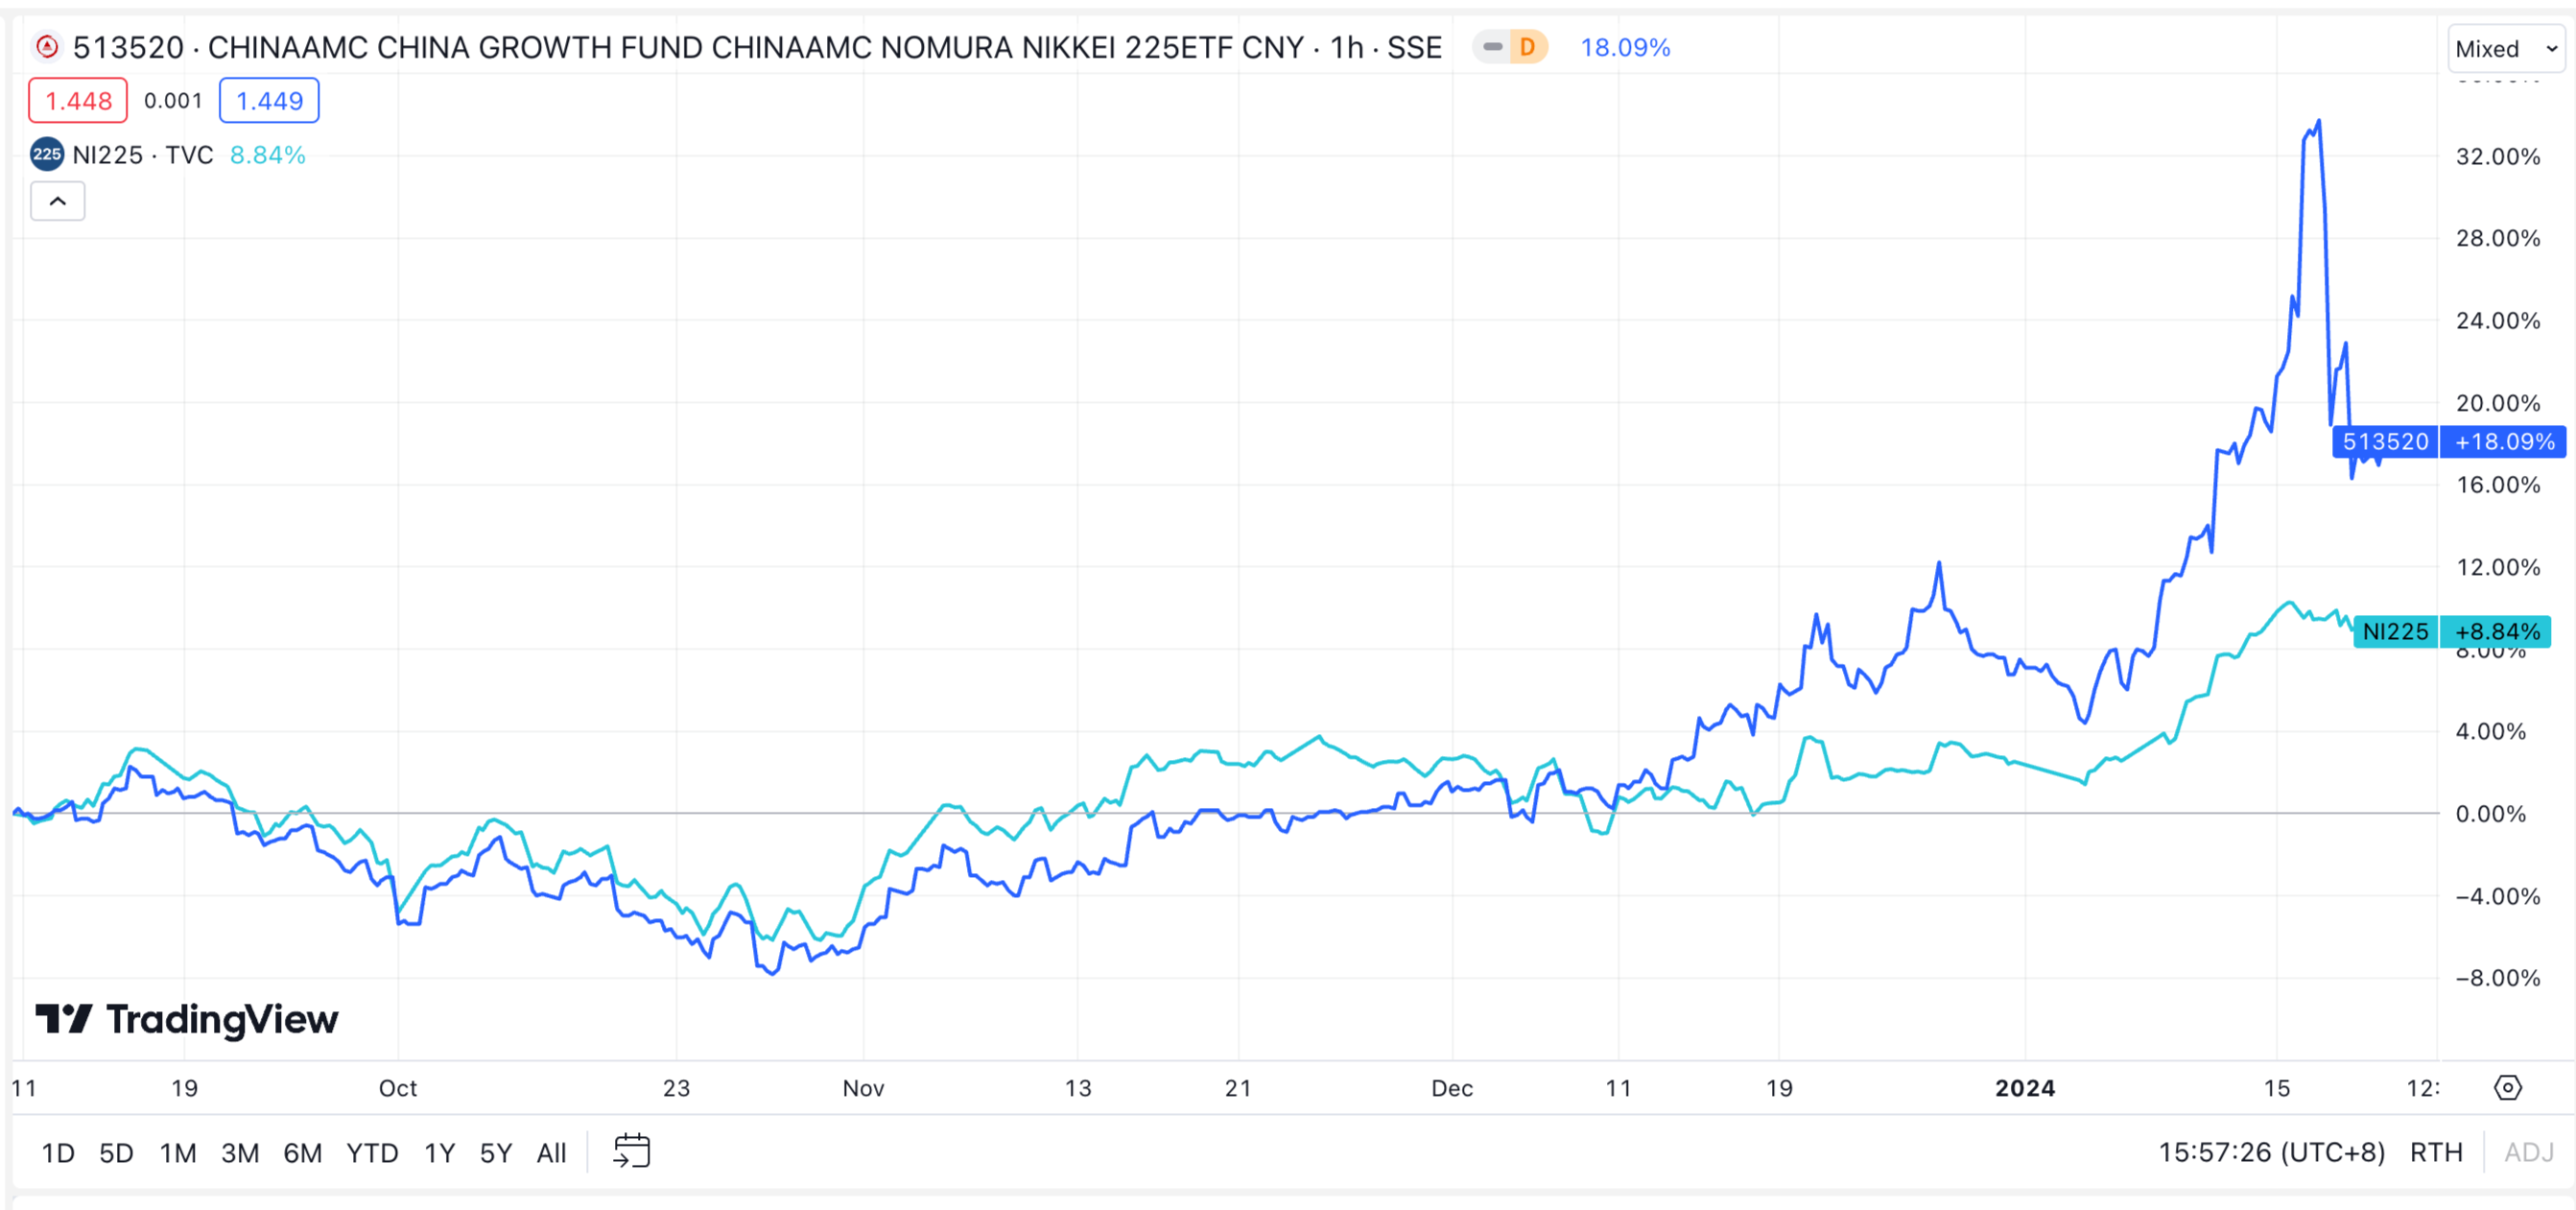
Task: Click the TradingView logo watermark
Action: (x=187, y=1019)
